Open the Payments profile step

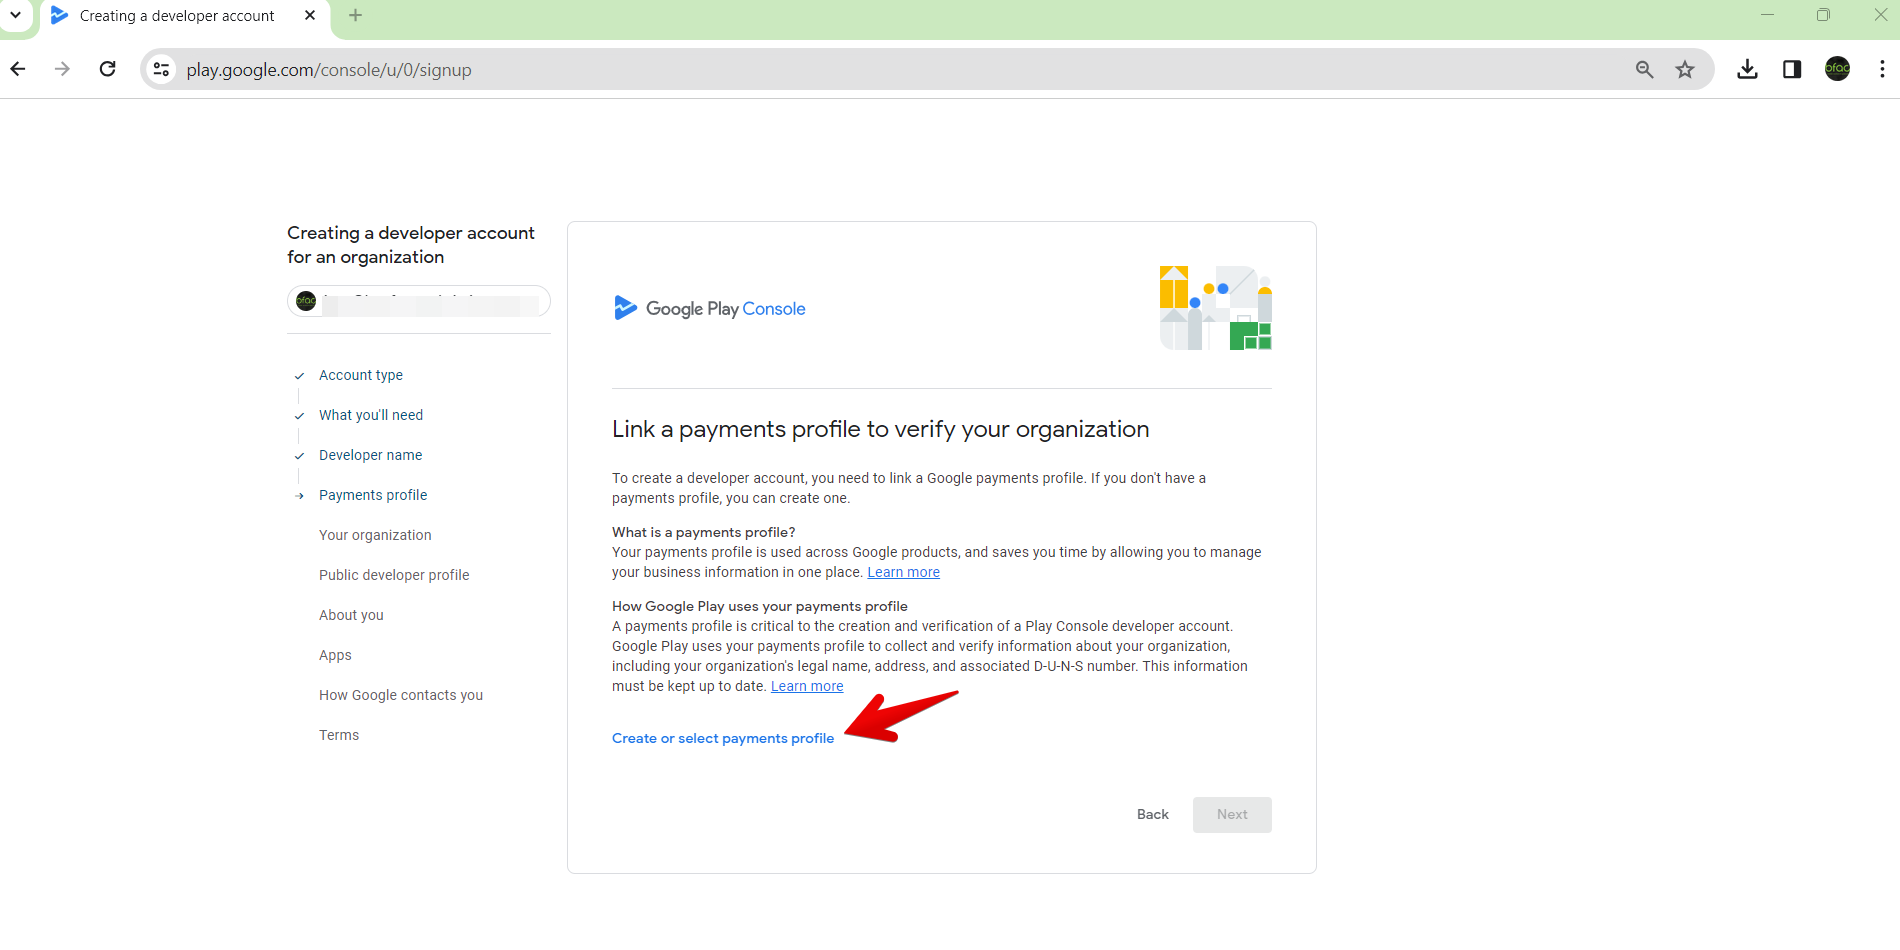(x=372, y=495)
